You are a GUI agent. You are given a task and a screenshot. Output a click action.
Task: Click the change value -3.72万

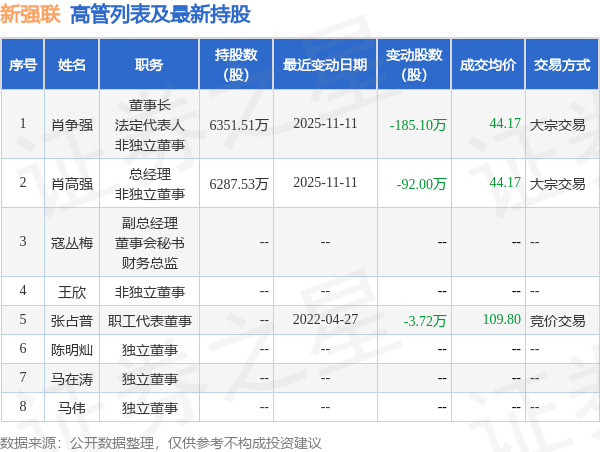pos(425,321)
